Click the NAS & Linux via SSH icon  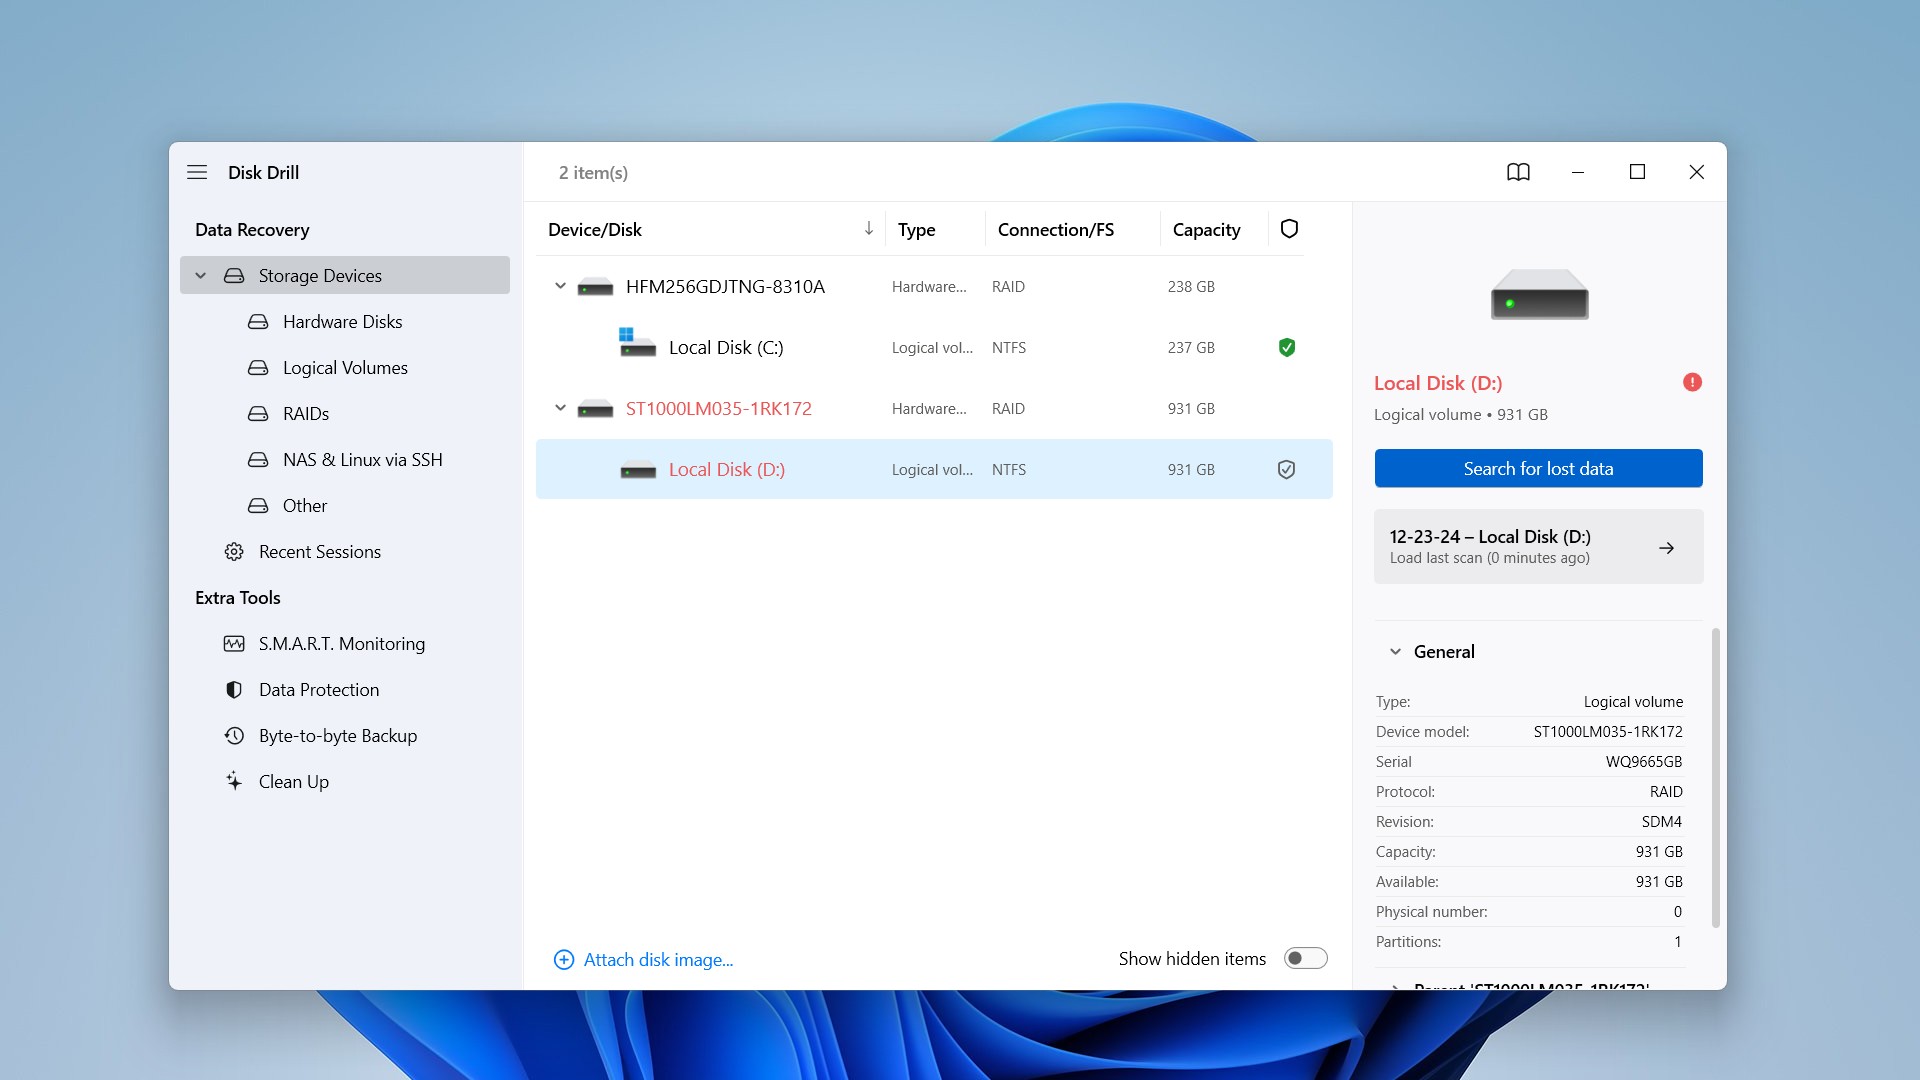pyautogui.click(x=258, y=459)
